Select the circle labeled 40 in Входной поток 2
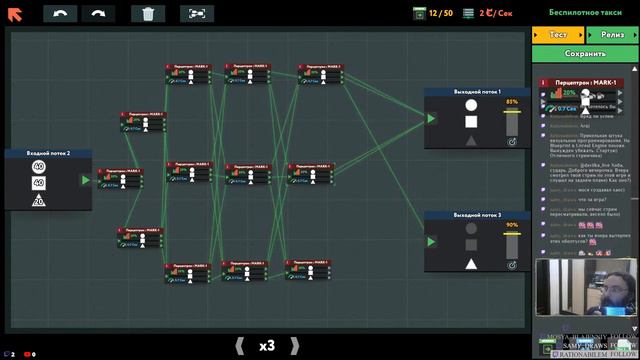The width and height of the screenshot is (640, 360). pos(39,167)
